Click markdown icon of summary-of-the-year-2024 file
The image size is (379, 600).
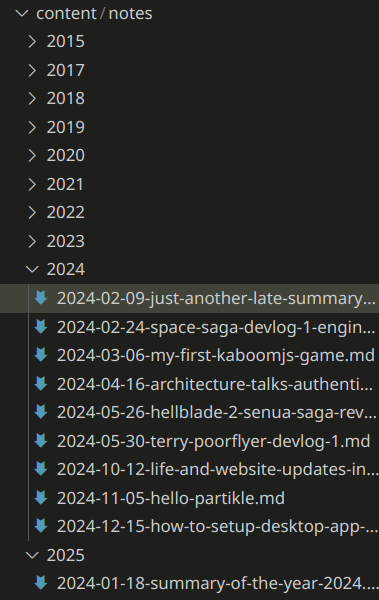coord(41,584)
